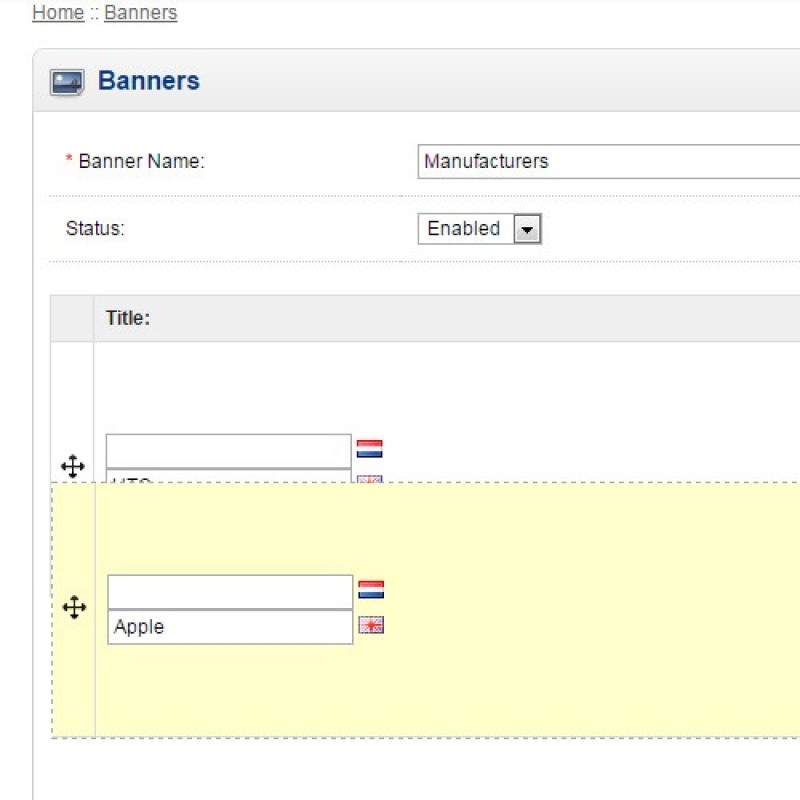Click the drag handle for the HTC banner row
This screenshot has height=800, width=800.
(72, 466)
